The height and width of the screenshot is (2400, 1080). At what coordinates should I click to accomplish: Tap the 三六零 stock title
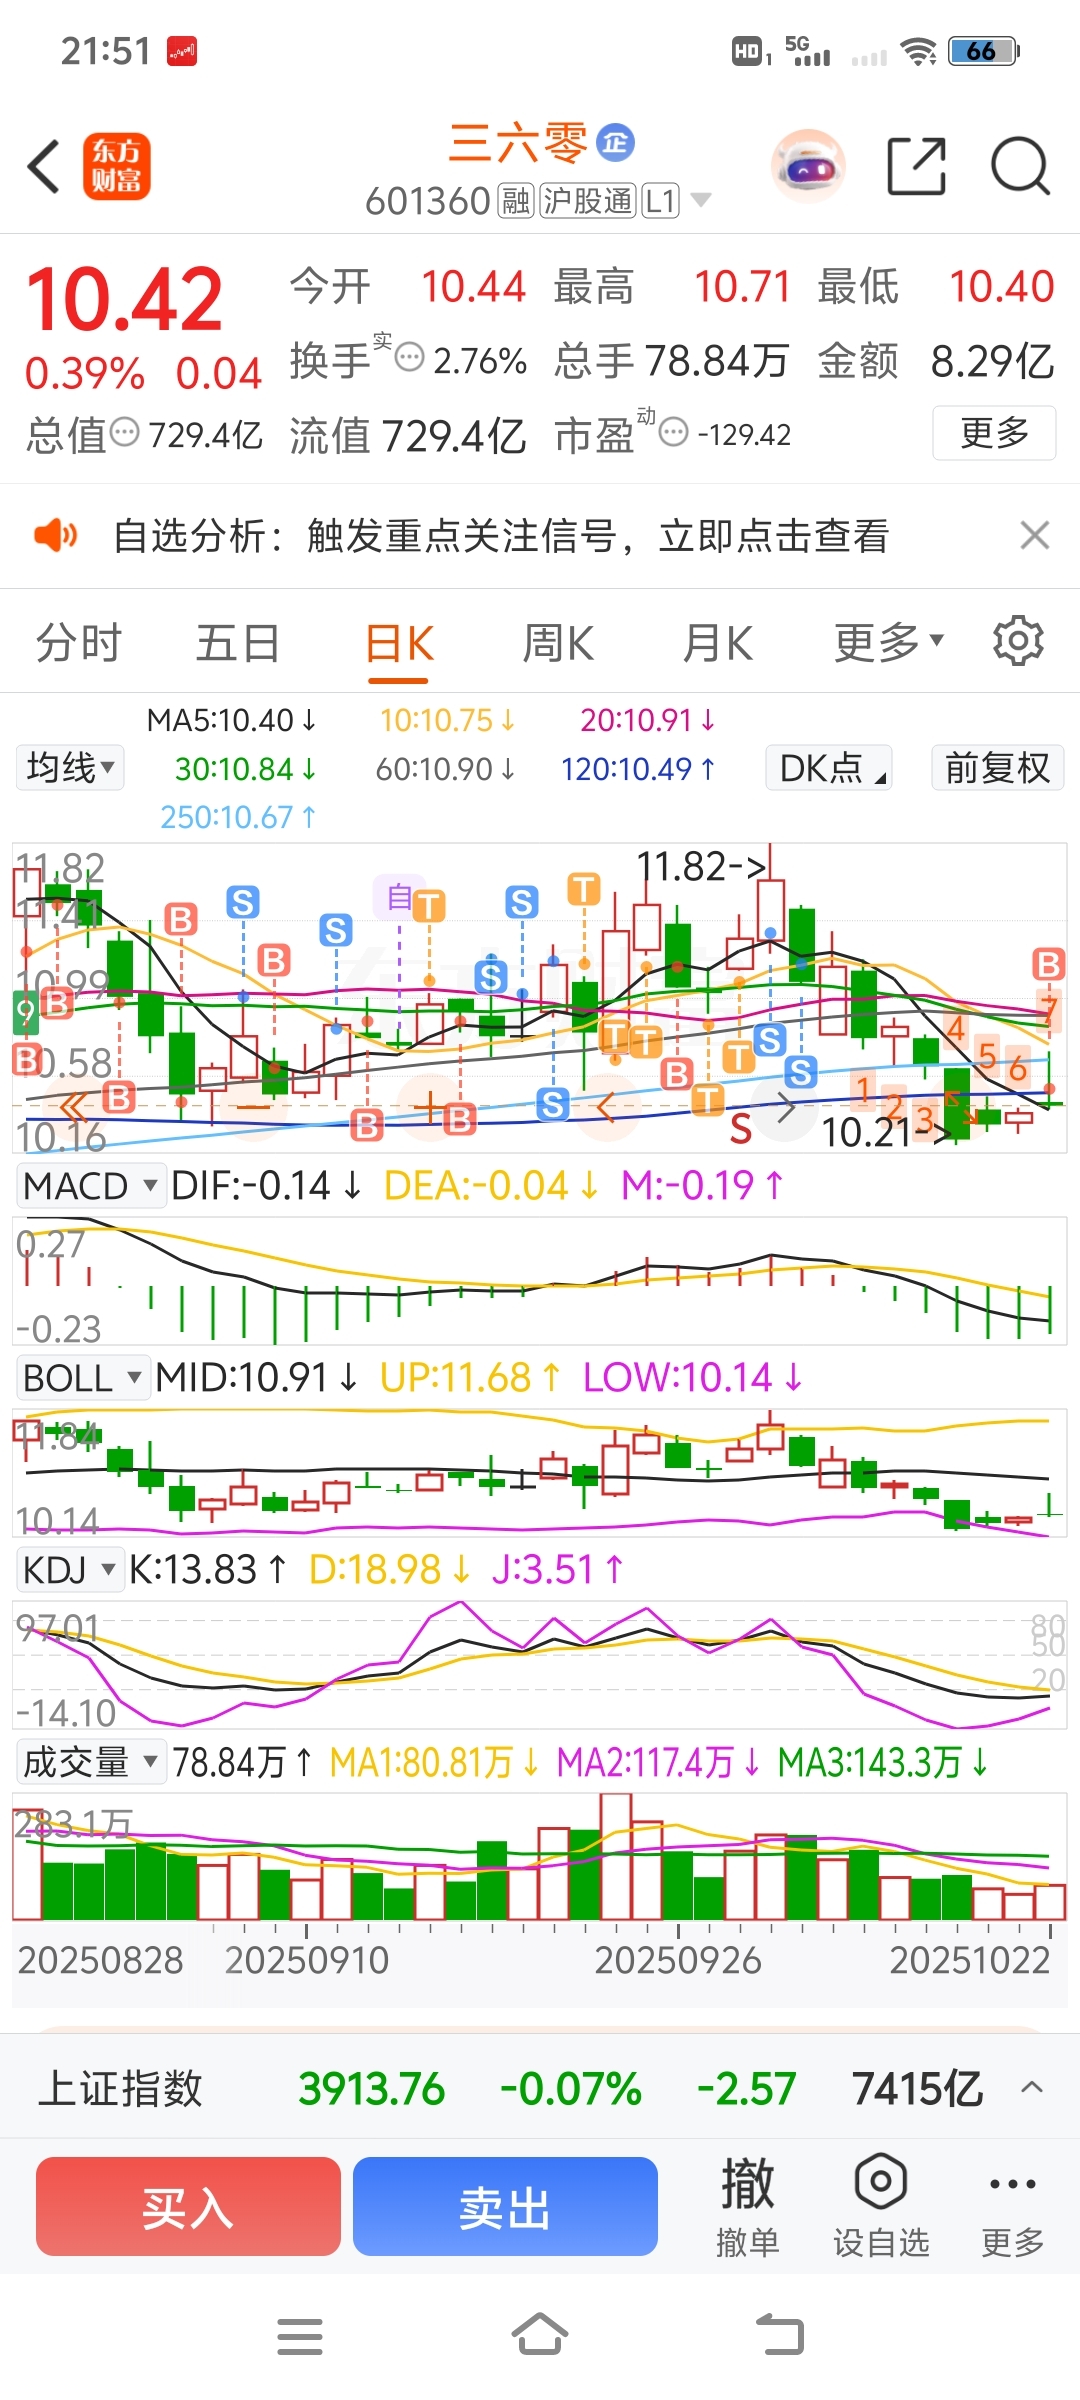click(x=518, y=143)
